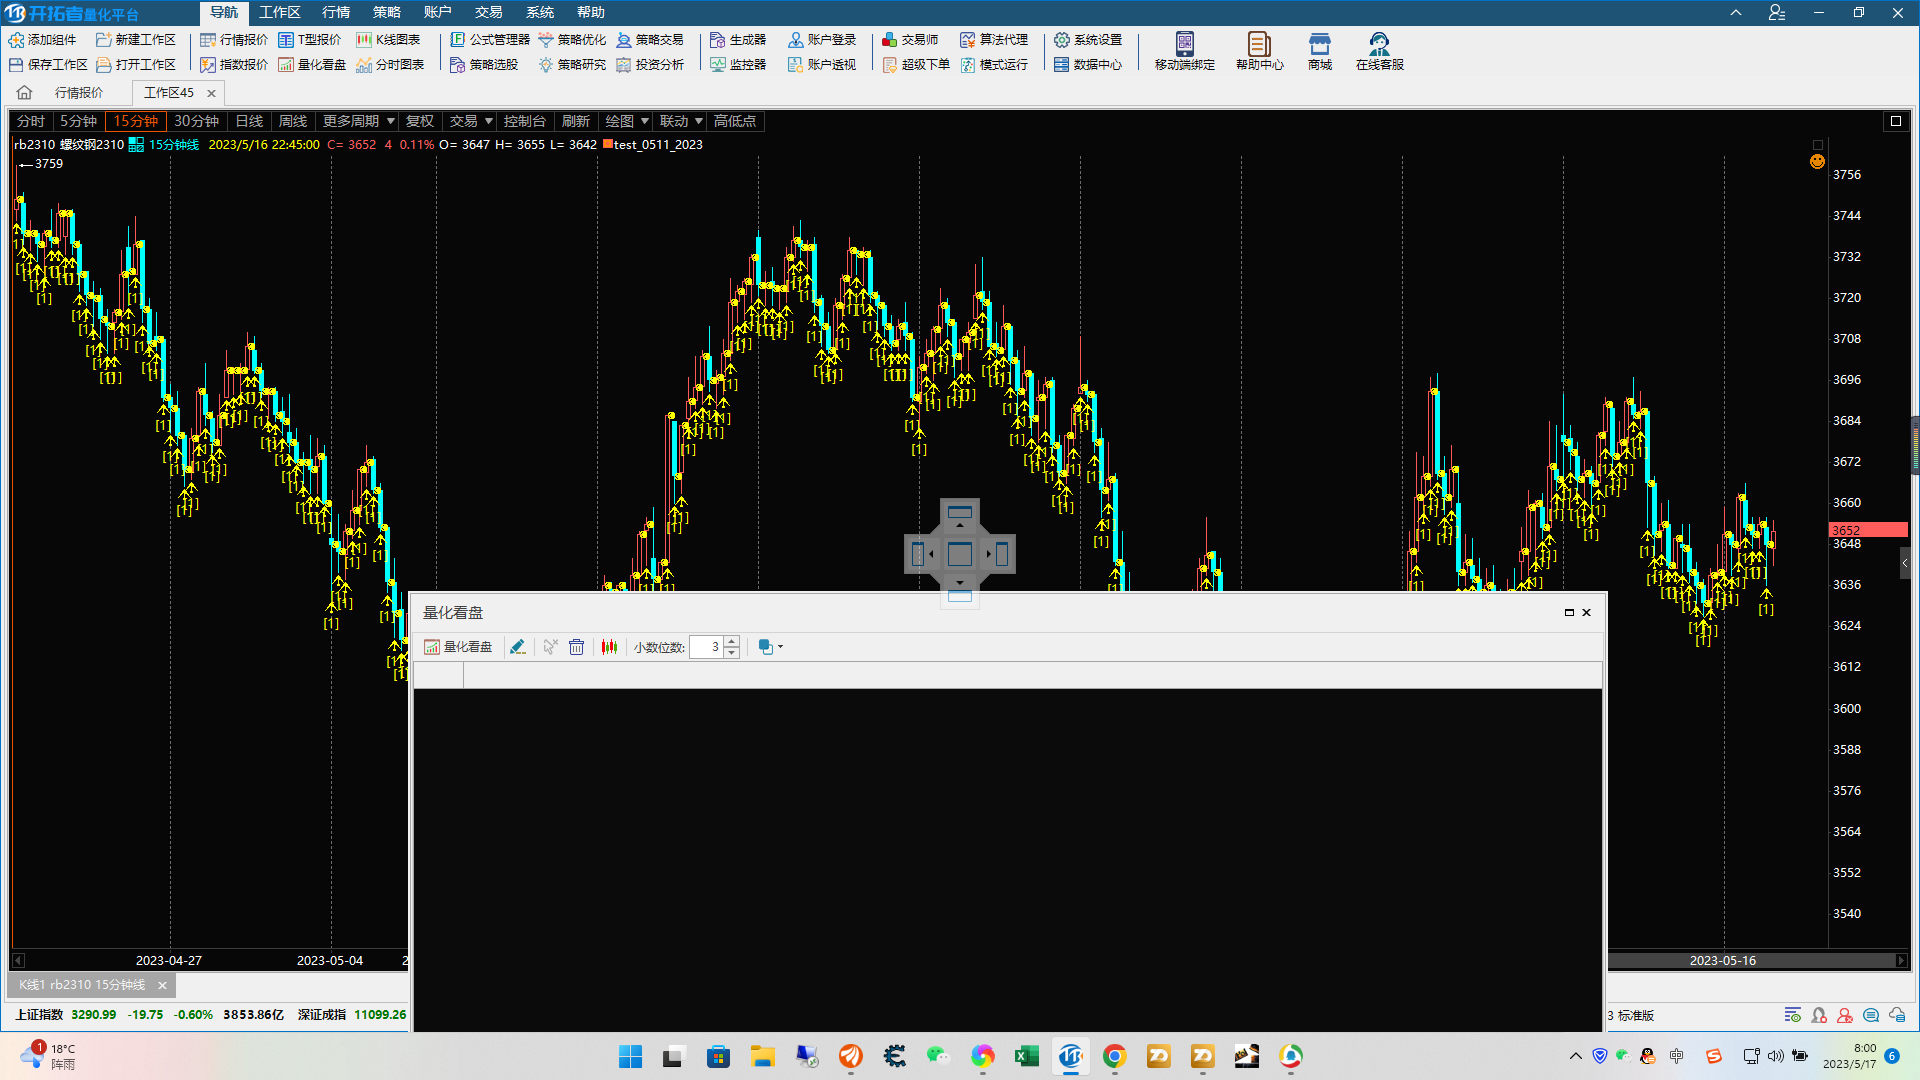The height and width of the screenshot is (1080, 1920).
Task: Click the 算法代理 algorithm agent icon
Action: [x=994, y=40]
